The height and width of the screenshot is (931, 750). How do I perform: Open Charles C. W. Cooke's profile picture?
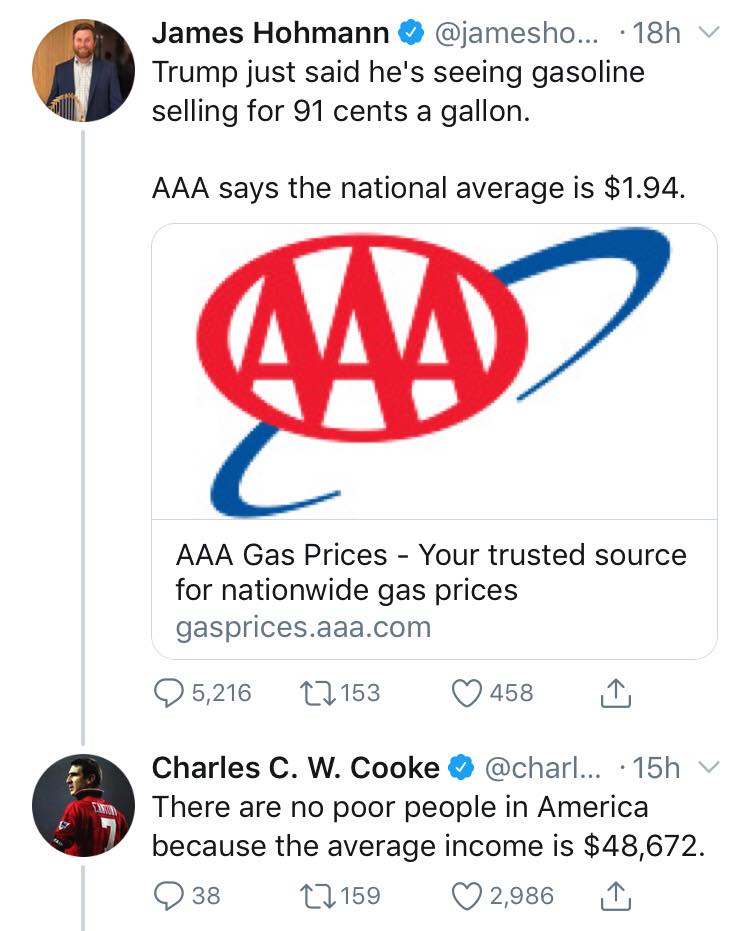tap(83, 804)
